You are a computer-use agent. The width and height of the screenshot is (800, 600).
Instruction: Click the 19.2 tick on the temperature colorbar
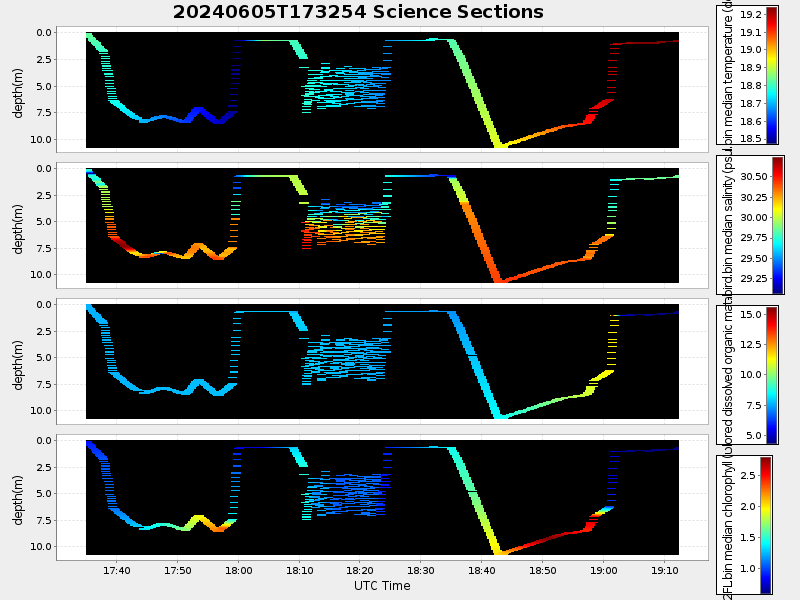pos(751,14)
